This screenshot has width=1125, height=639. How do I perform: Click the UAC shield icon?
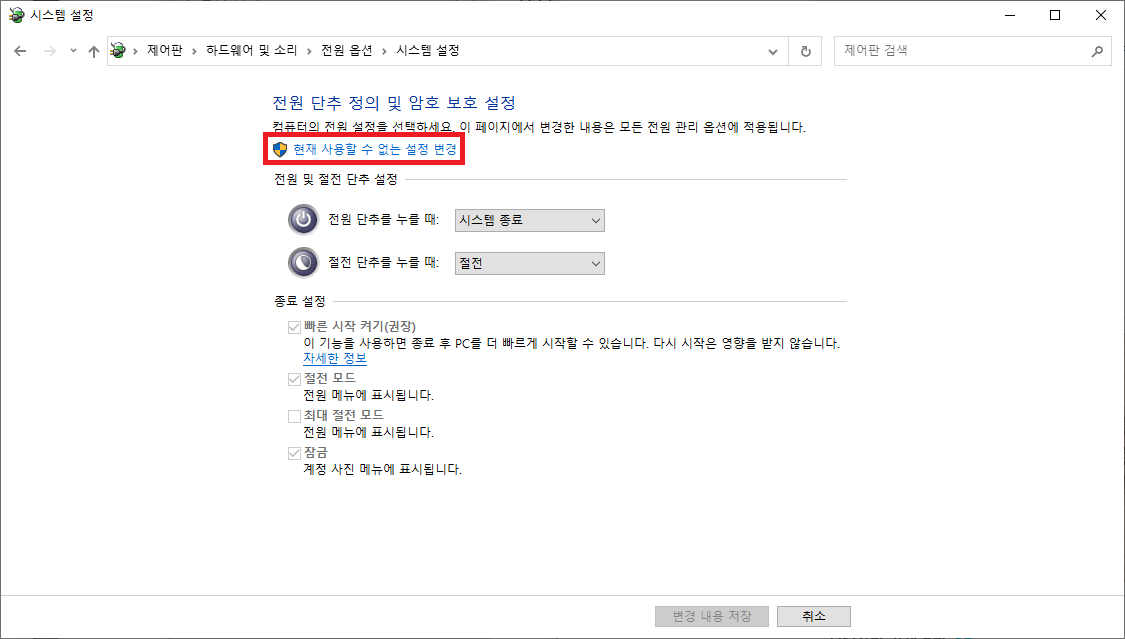coord(280,149)
